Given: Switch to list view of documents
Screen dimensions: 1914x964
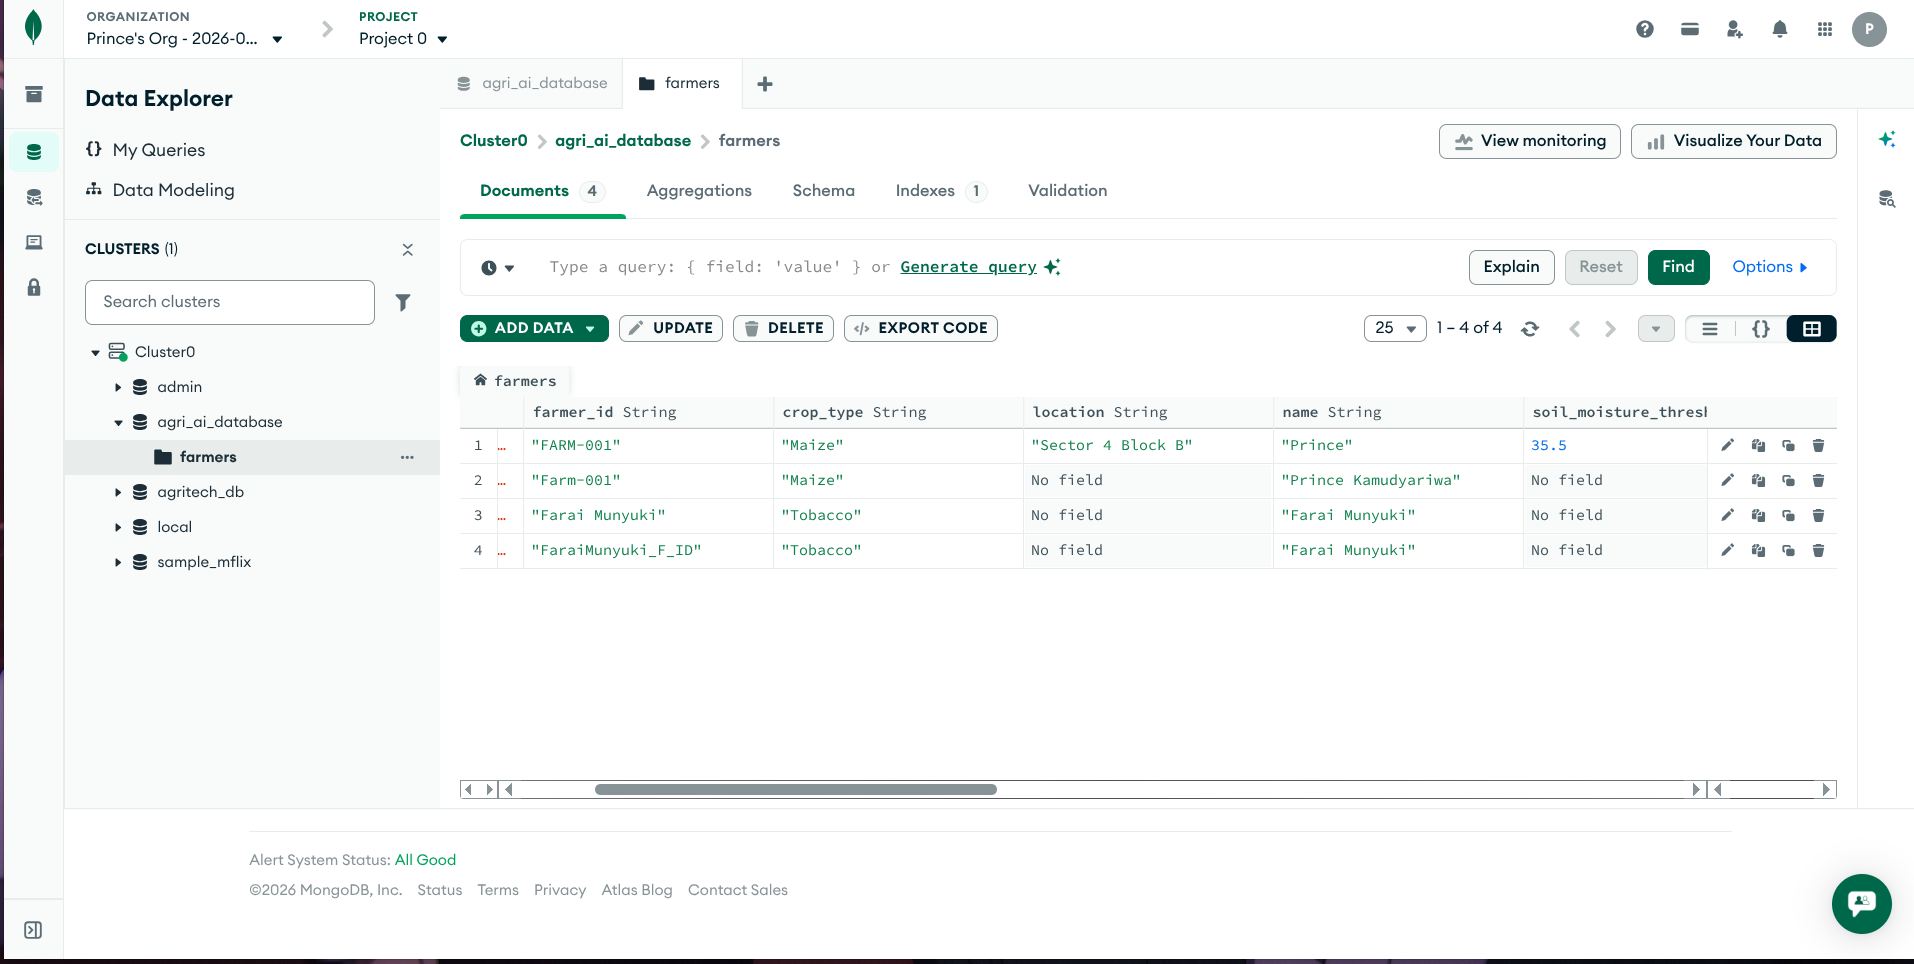Looking at the screenshot, I should (1710, 328).
